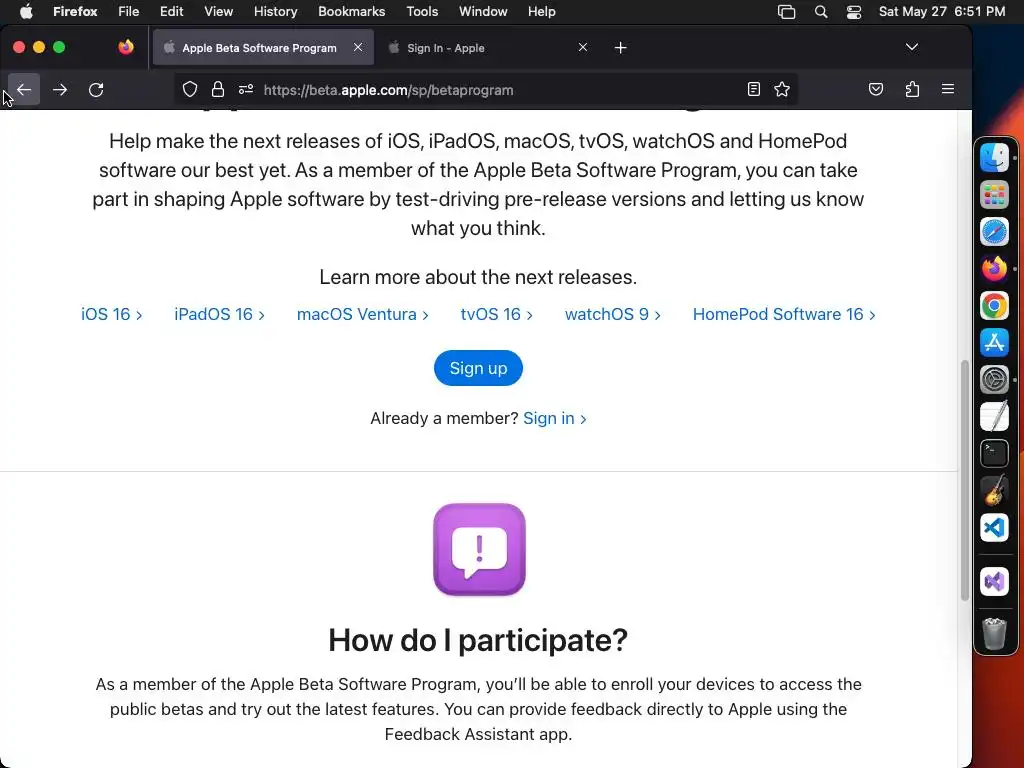Reload the current page
Viewport: 1024px width, 768px height.
[96, 89]
